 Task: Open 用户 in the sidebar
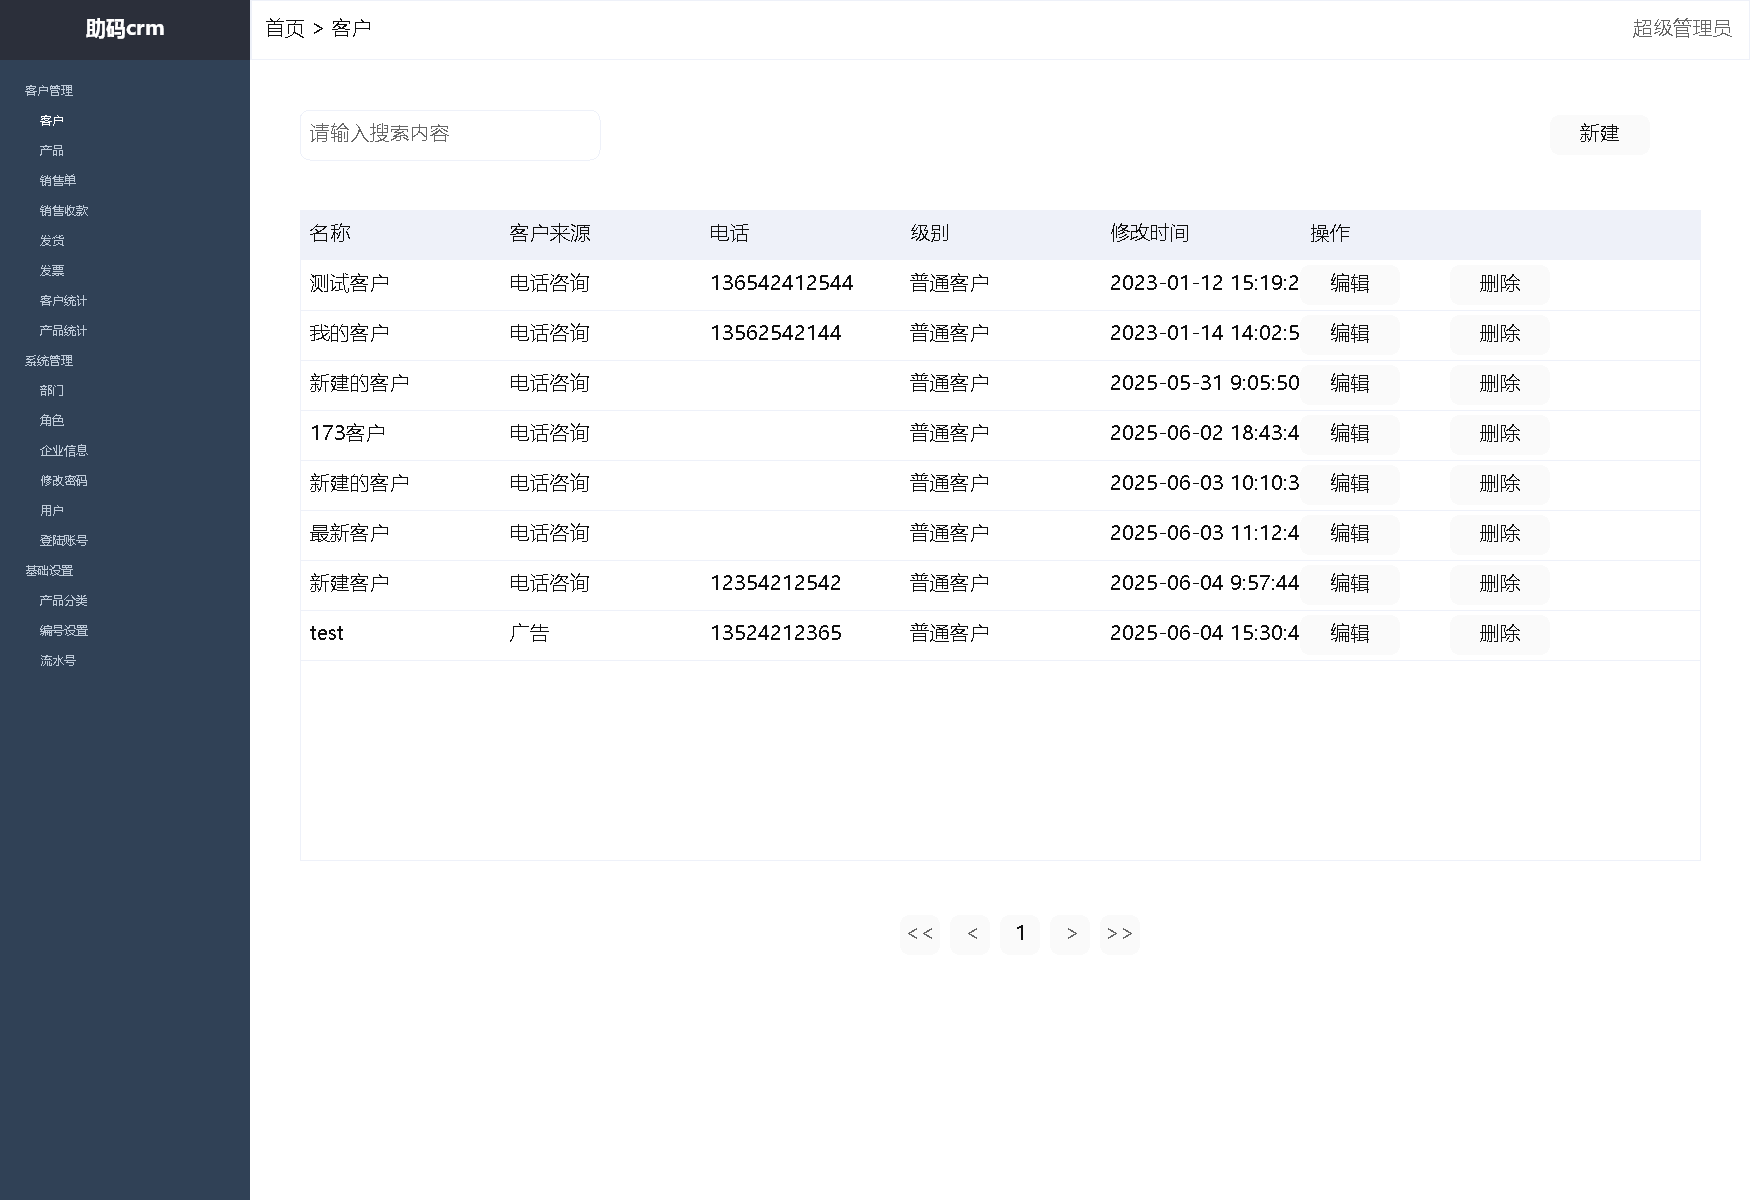pyautogui.click(x=52, y=510)
